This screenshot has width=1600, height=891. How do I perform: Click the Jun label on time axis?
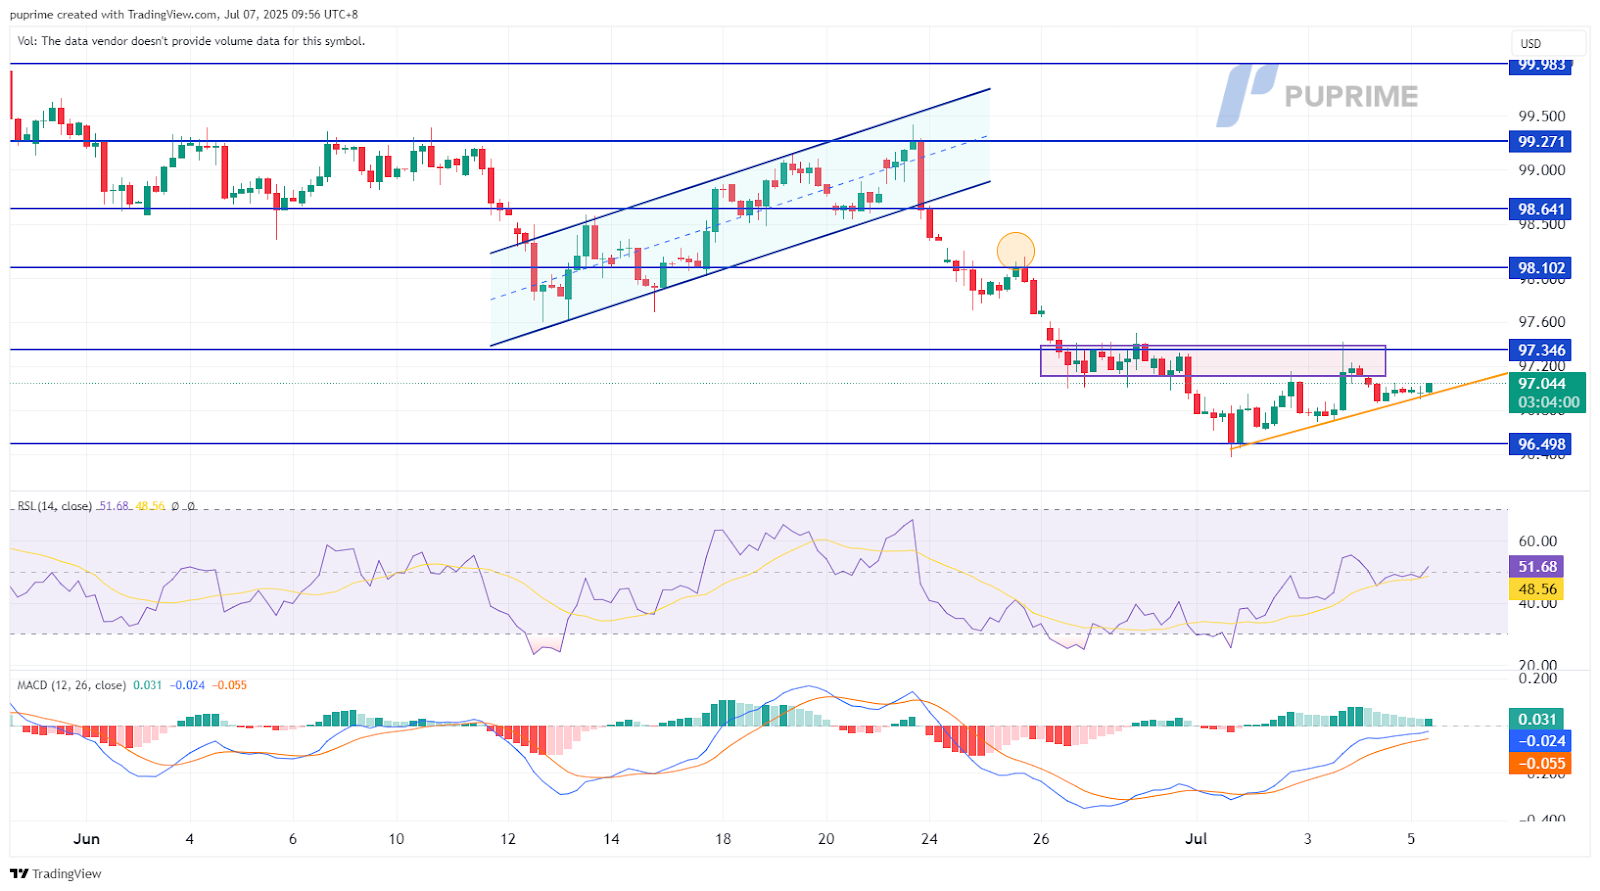click(x=87, y=838)
